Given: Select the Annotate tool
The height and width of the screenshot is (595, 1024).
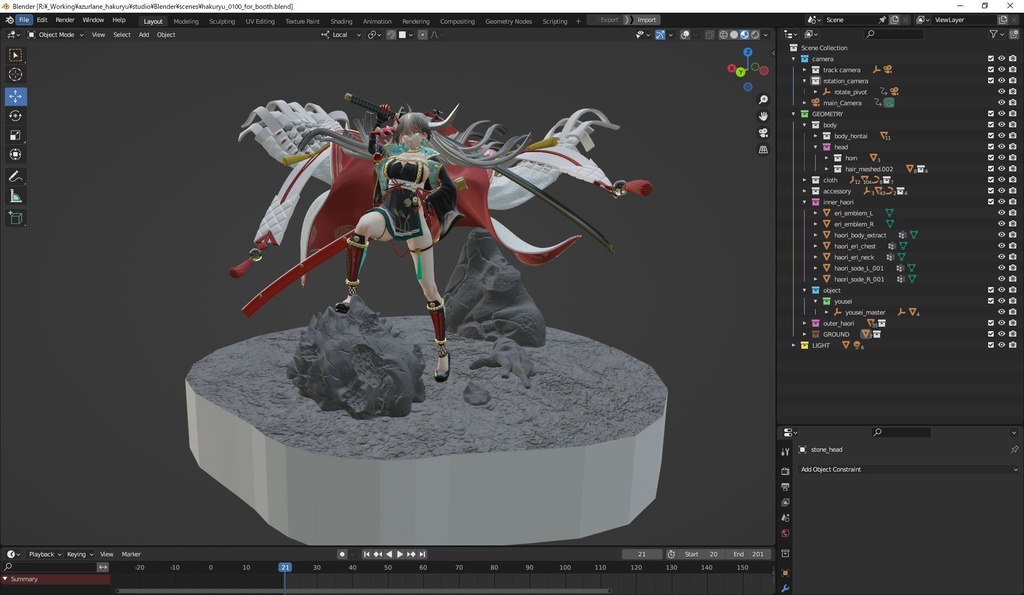Looking at the screenshot, I should point(15,176).
